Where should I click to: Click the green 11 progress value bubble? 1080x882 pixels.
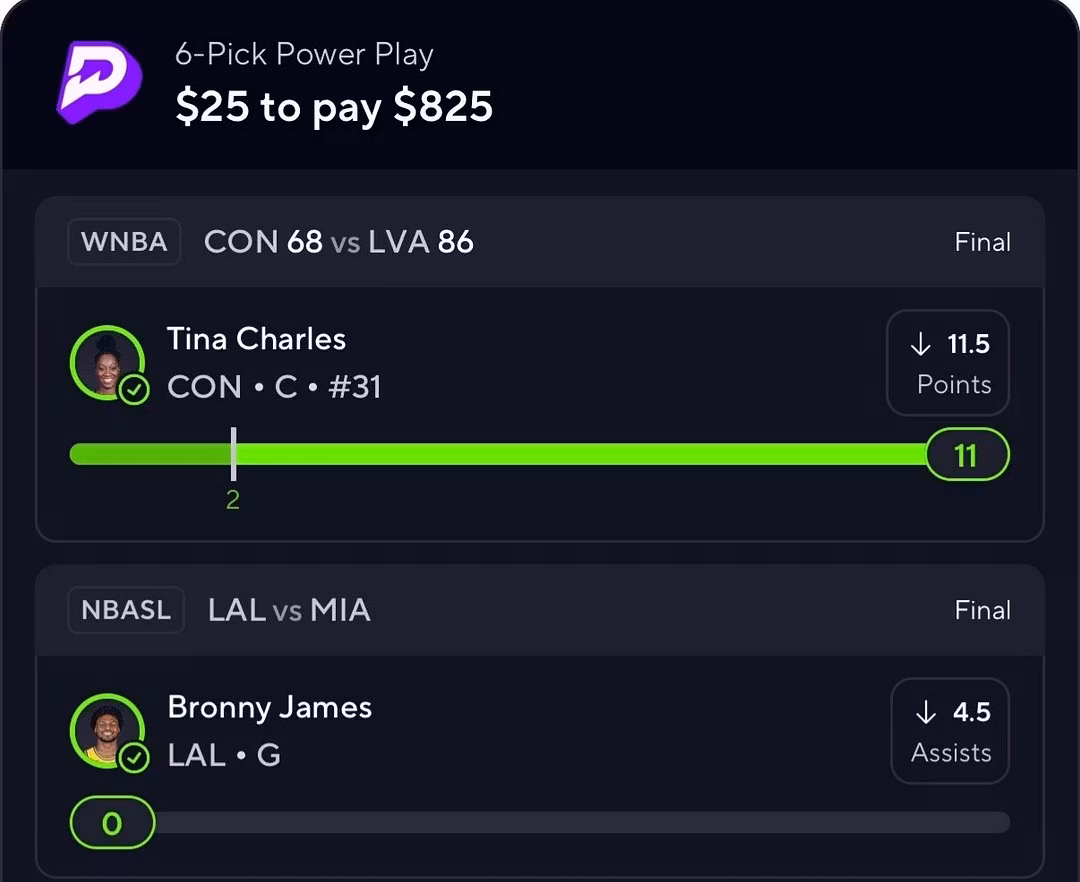tap(967, 455)
